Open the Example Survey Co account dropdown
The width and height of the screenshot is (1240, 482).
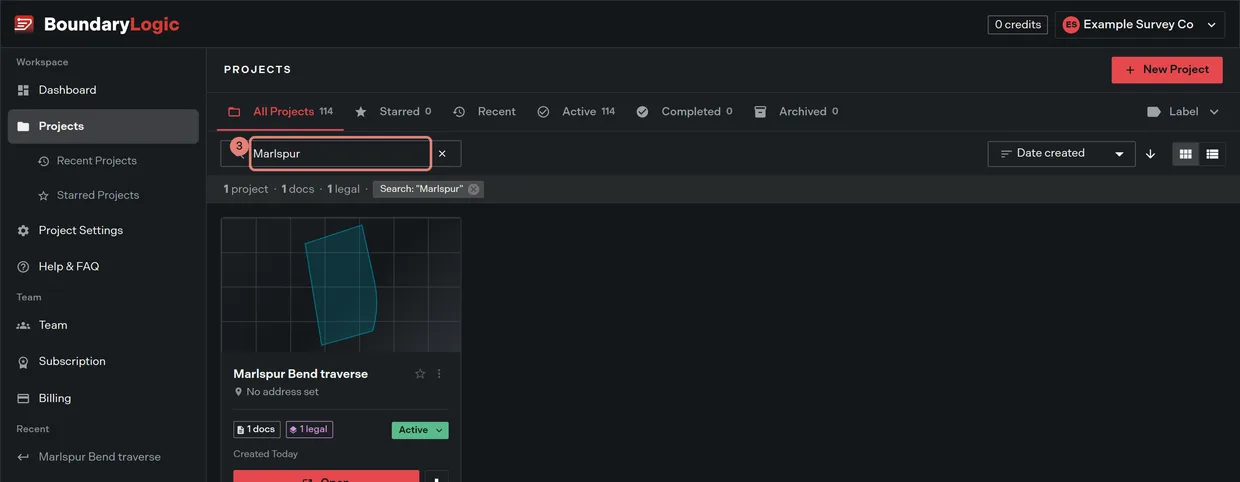coord(1139,24)
